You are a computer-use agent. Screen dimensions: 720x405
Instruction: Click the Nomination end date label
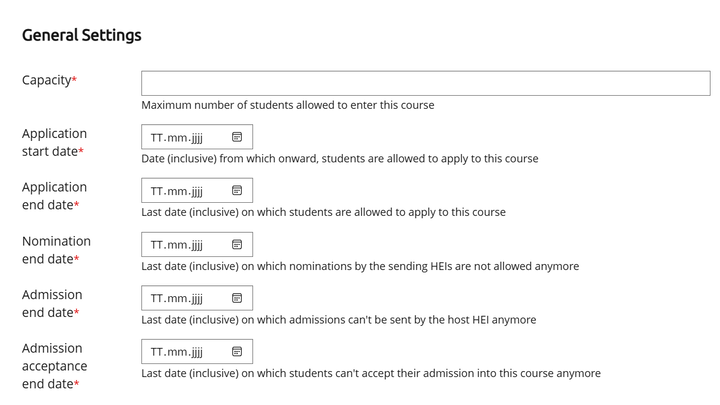click(x=56, y=250)
